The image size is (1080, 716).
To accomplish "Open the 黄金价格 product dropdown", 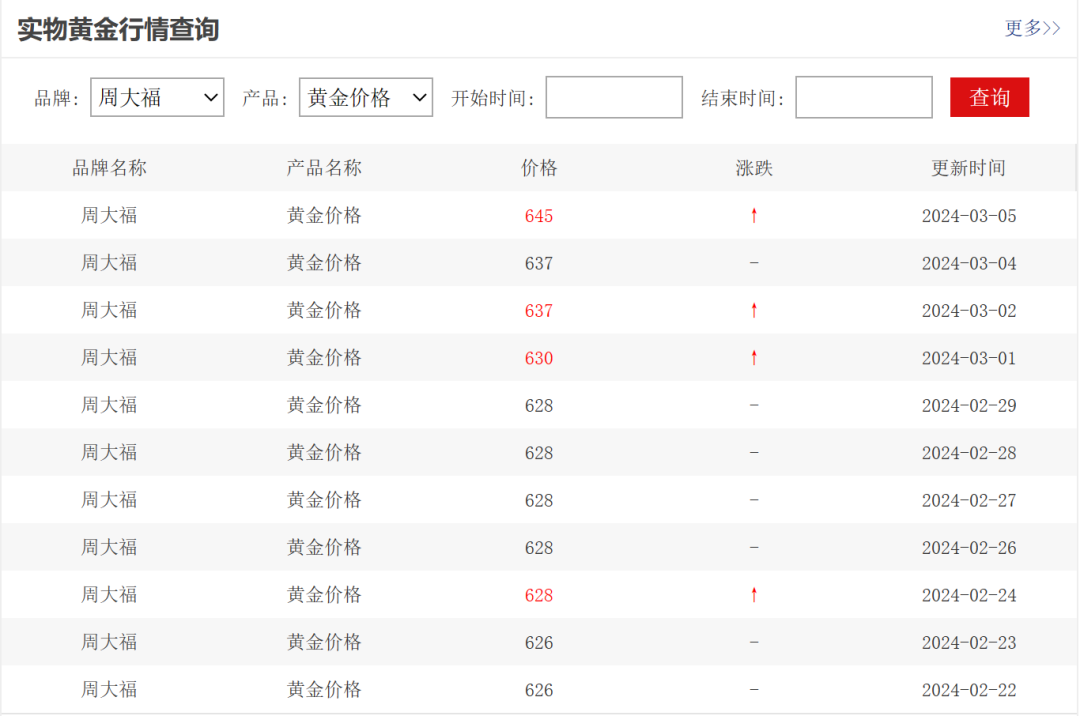I will [x=366, y=97].
